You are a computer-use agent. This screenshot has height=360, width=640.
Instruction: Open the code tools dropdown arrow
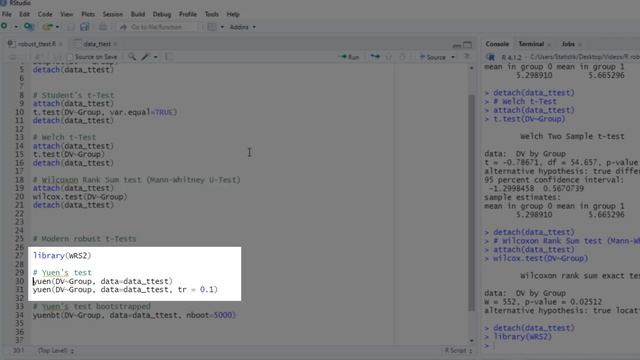(x=156, y=57)
